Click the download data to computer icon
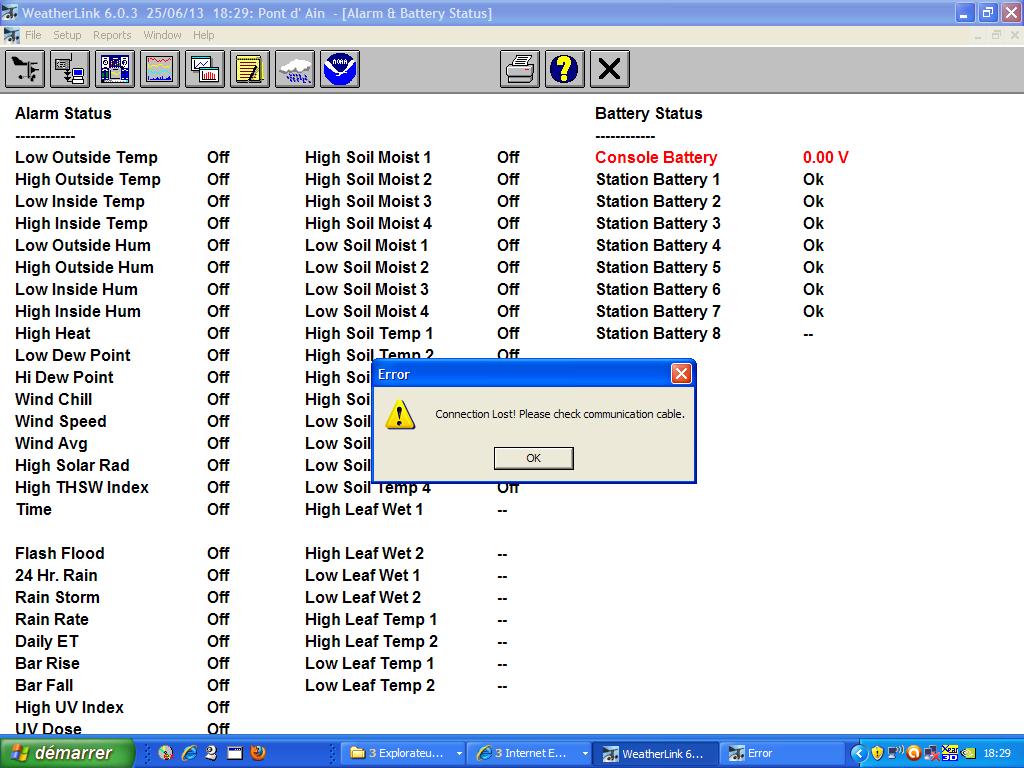This screenshot has width=1024, height=768. click(x=70, y=69)
